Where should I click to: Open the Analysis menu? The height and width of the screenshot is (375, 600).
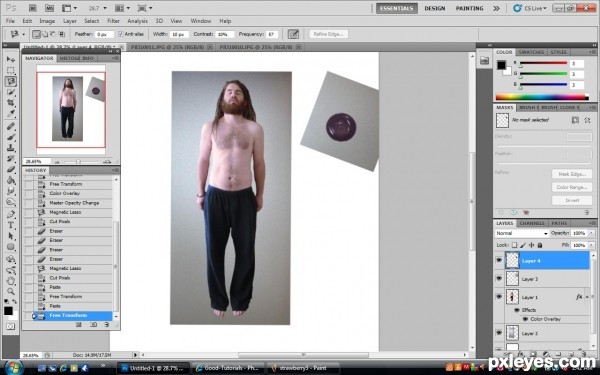pyautogui.click(x=137, y=21)
